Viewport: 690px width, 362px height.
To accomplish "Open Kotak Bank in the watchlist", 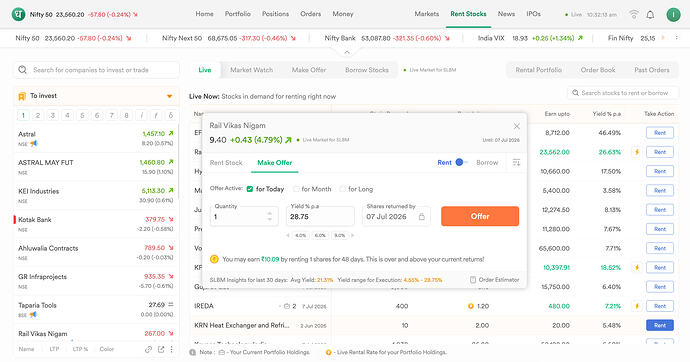I will (96, 224).
